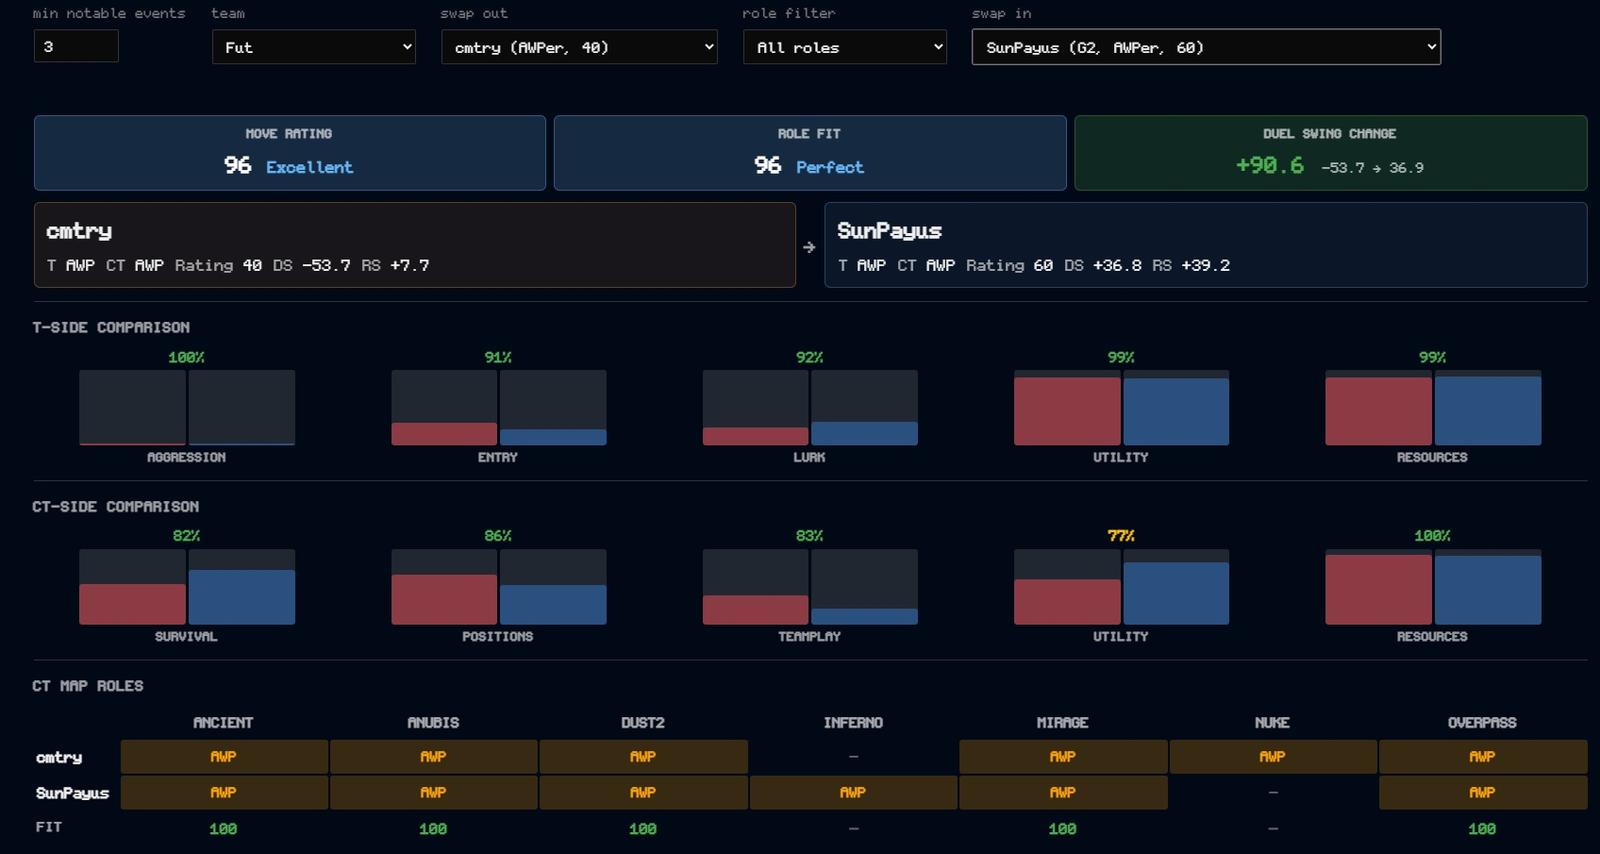Open the SunPayus player card
Viewport: 1600px width, 854px height.
[1206, 245]
